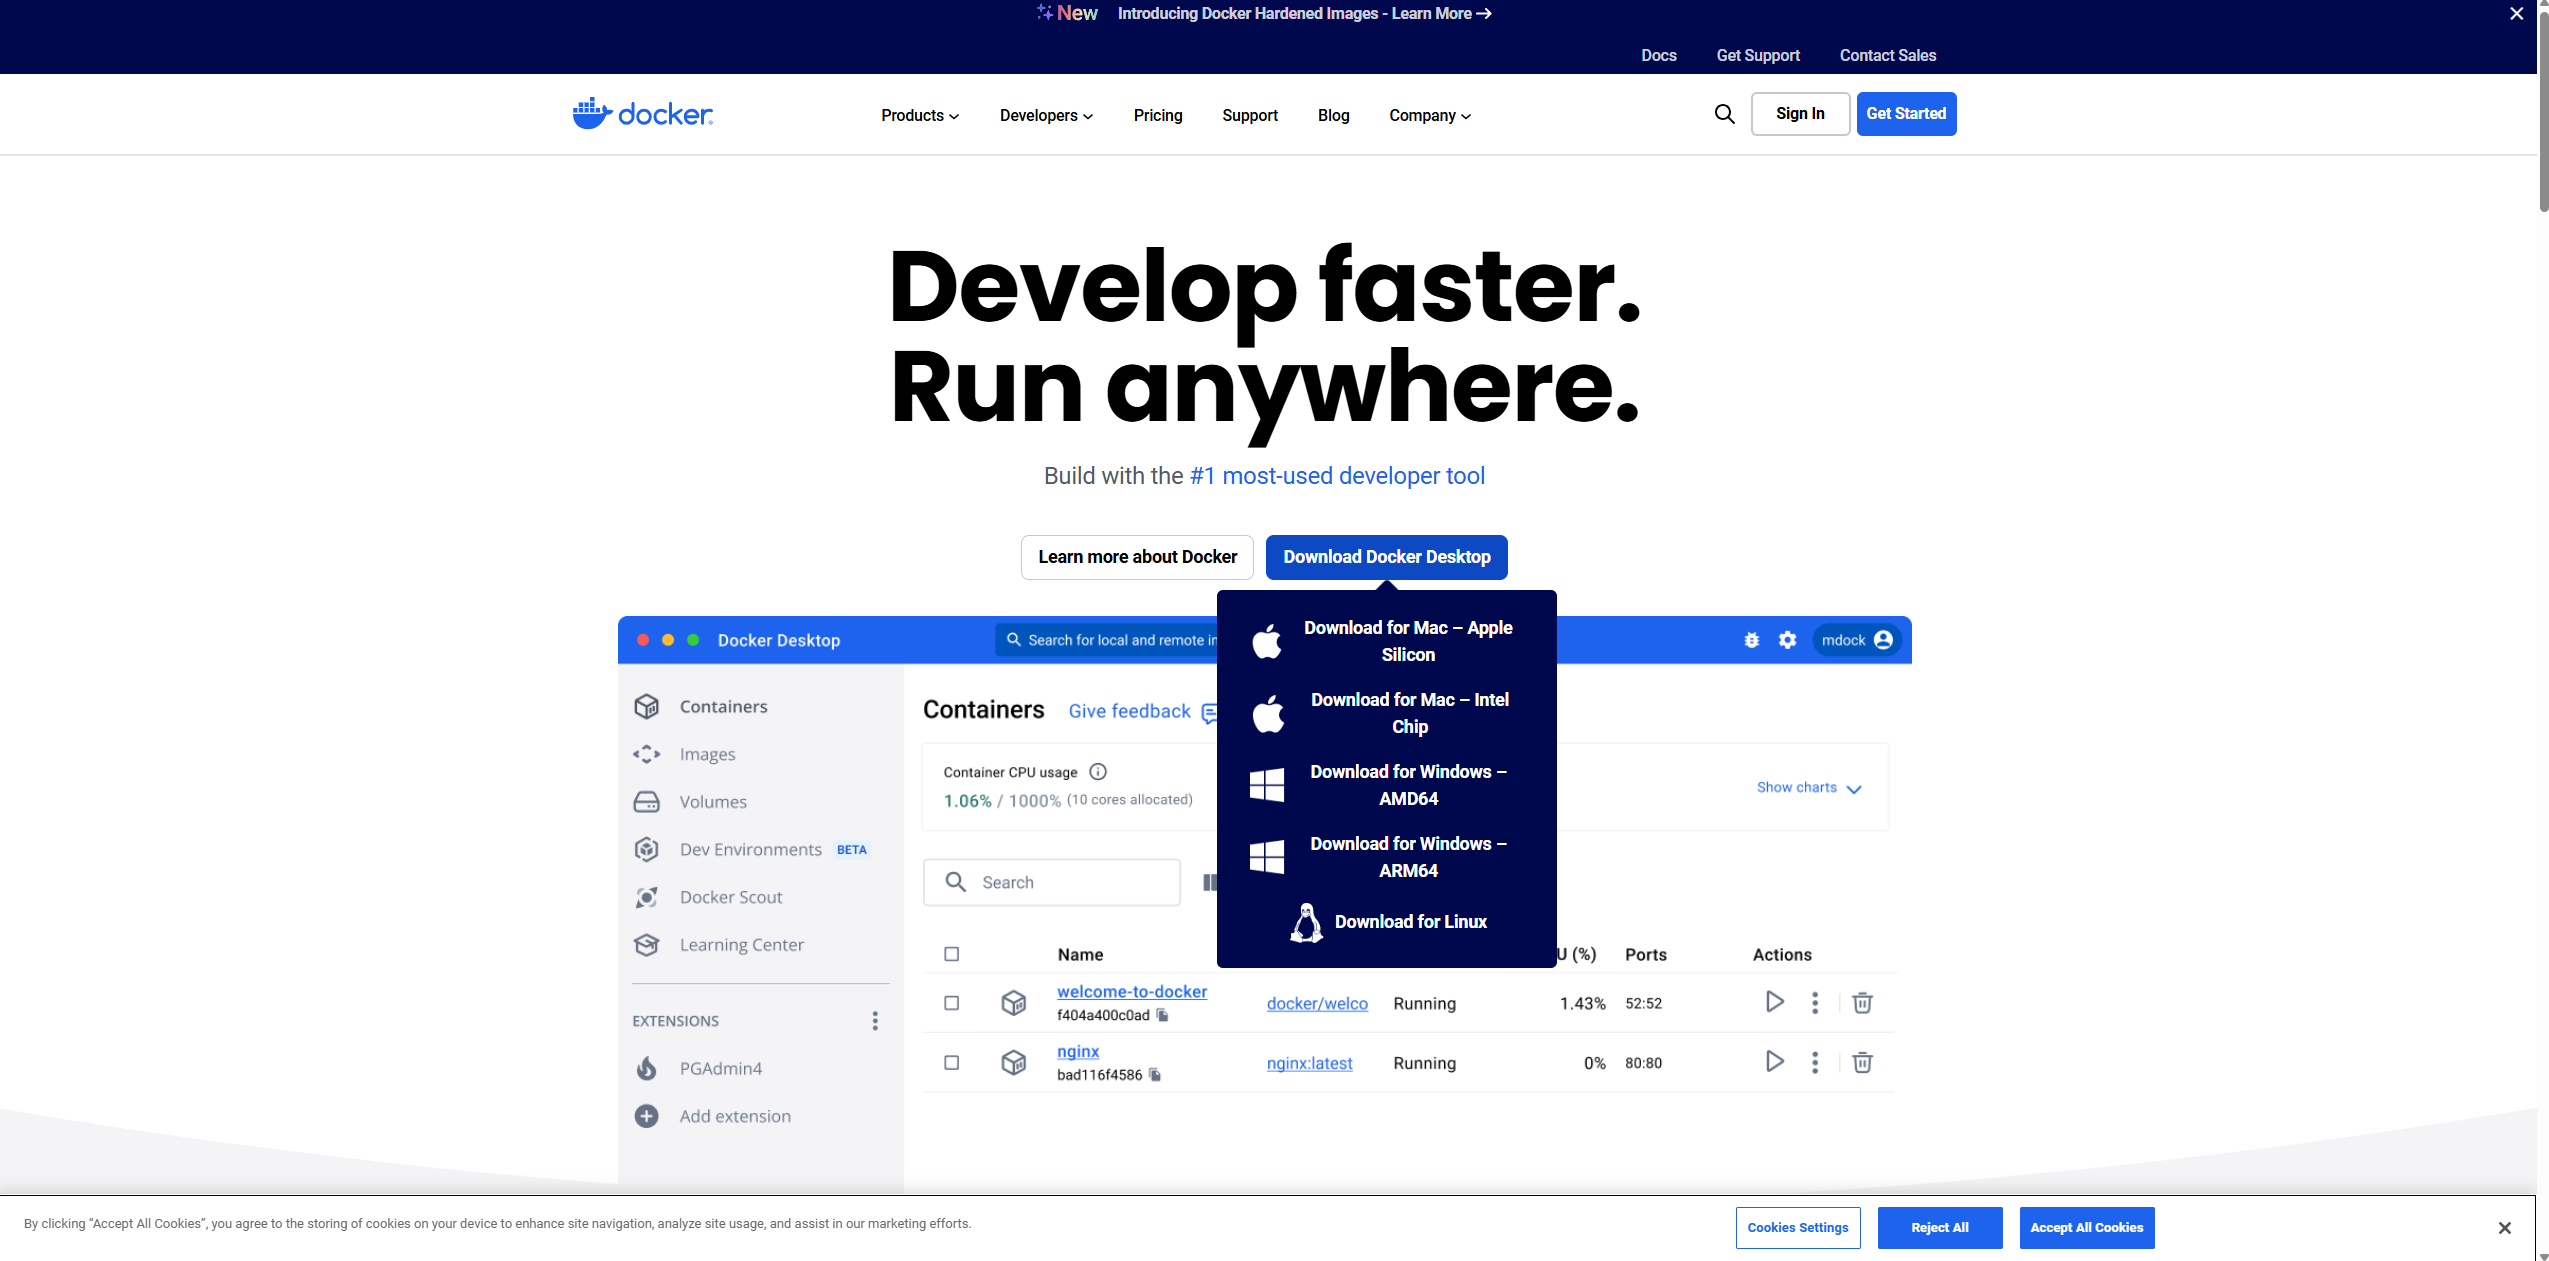
Task: Check the welcome-to-docker row checkbox
Action: coord(951,1003)
